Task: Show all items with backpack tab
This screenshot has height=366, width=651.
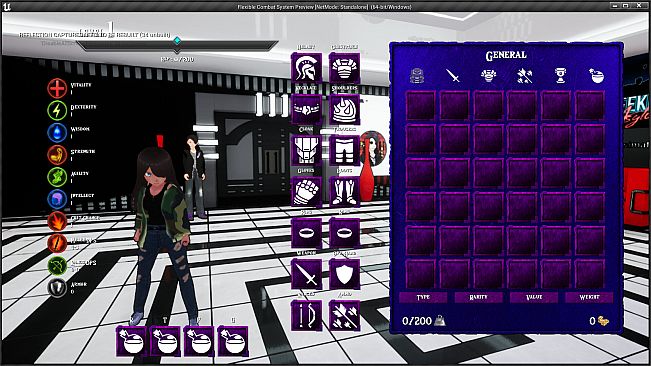Action: click(x=417, y=76)
